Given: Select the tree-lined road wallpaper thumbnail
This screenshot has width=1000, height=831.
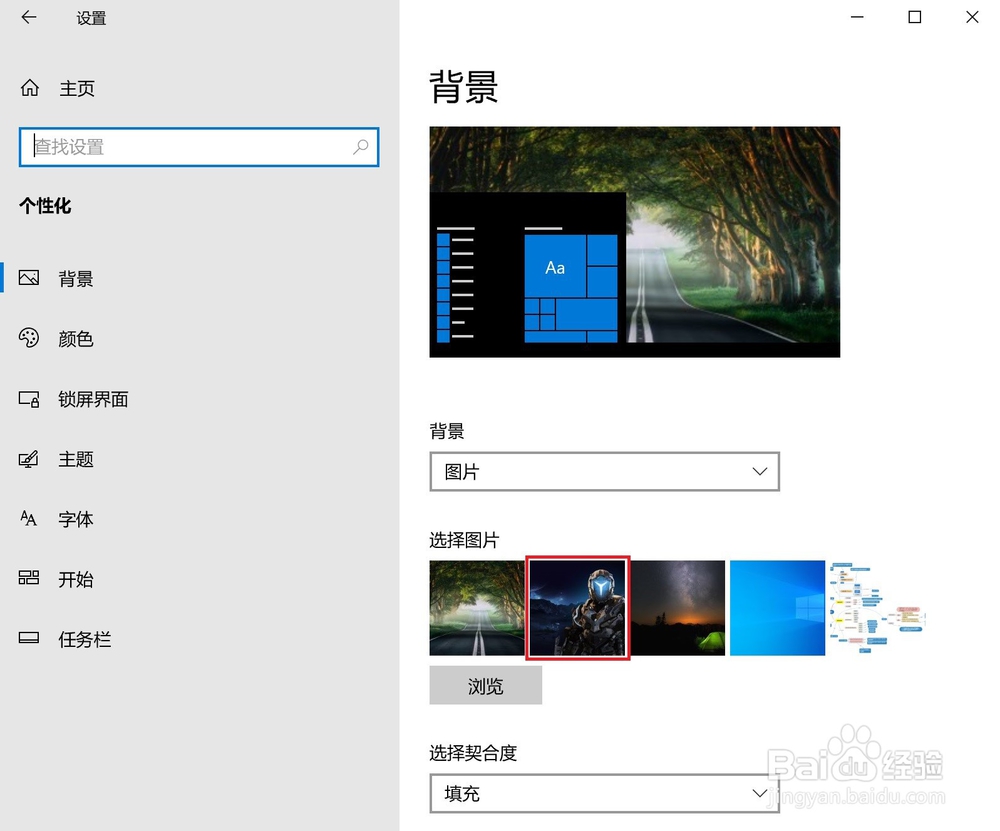Looking at the screenshot, I should pyautogui.click(x=477, y=607).
